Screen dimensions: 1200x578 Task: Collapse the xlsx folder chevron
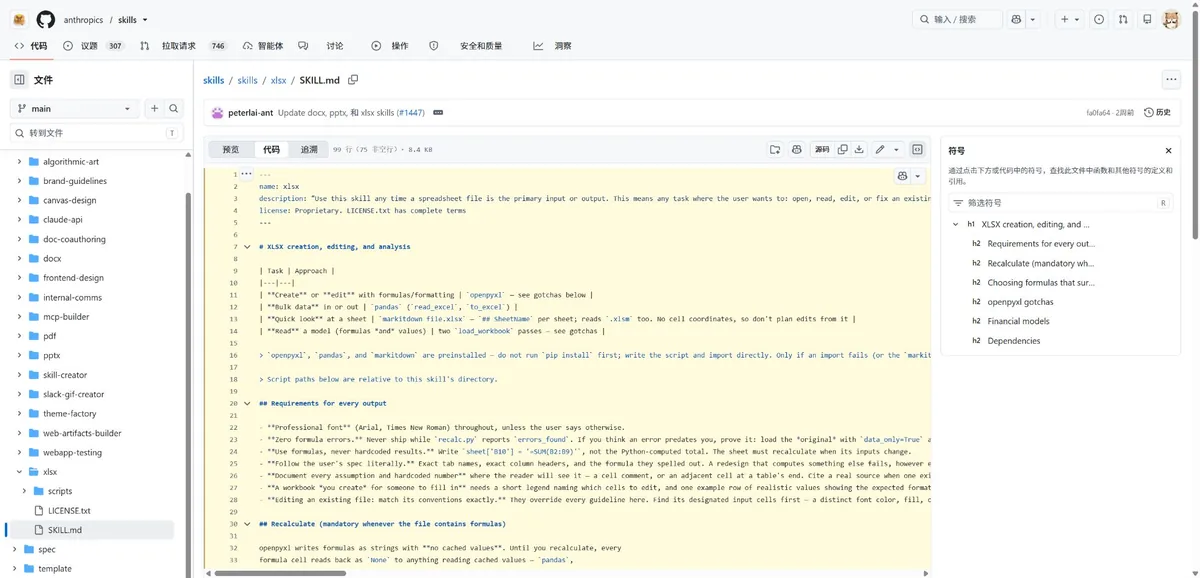click(19, 472)
